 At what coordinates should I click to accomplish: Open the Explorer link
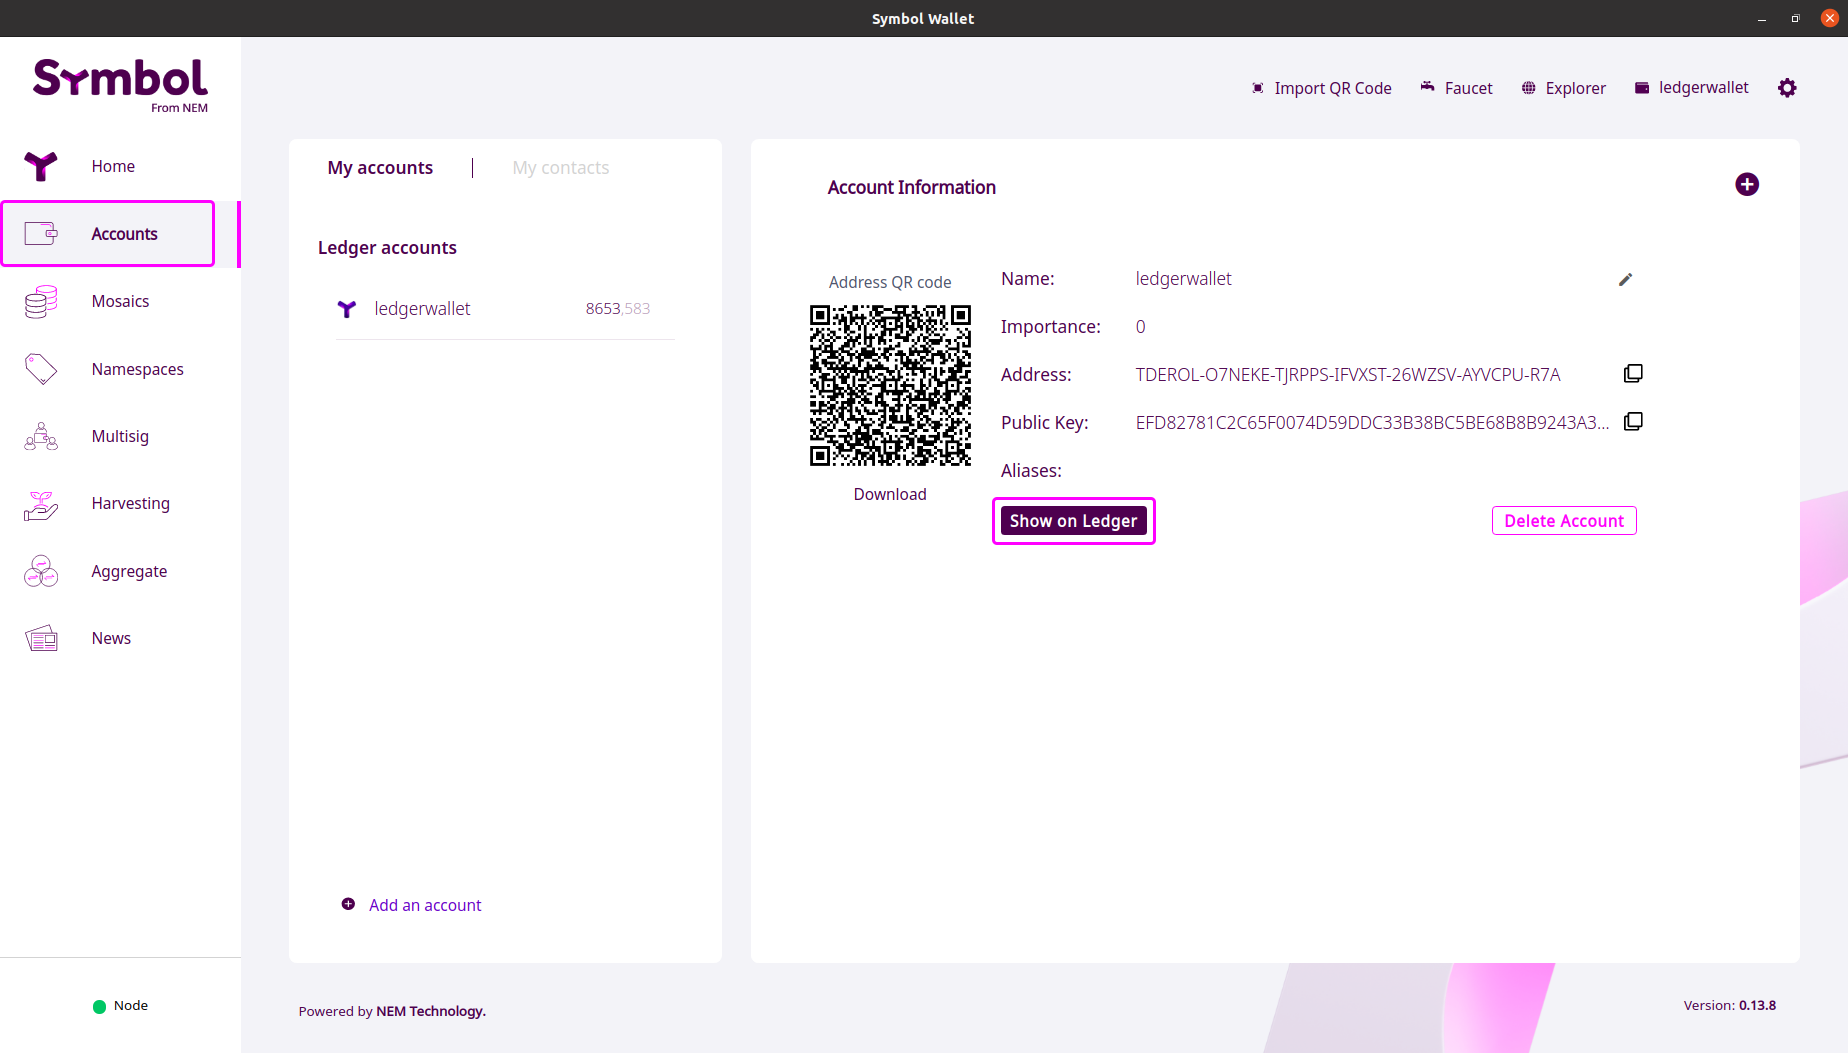(1576, 88)
